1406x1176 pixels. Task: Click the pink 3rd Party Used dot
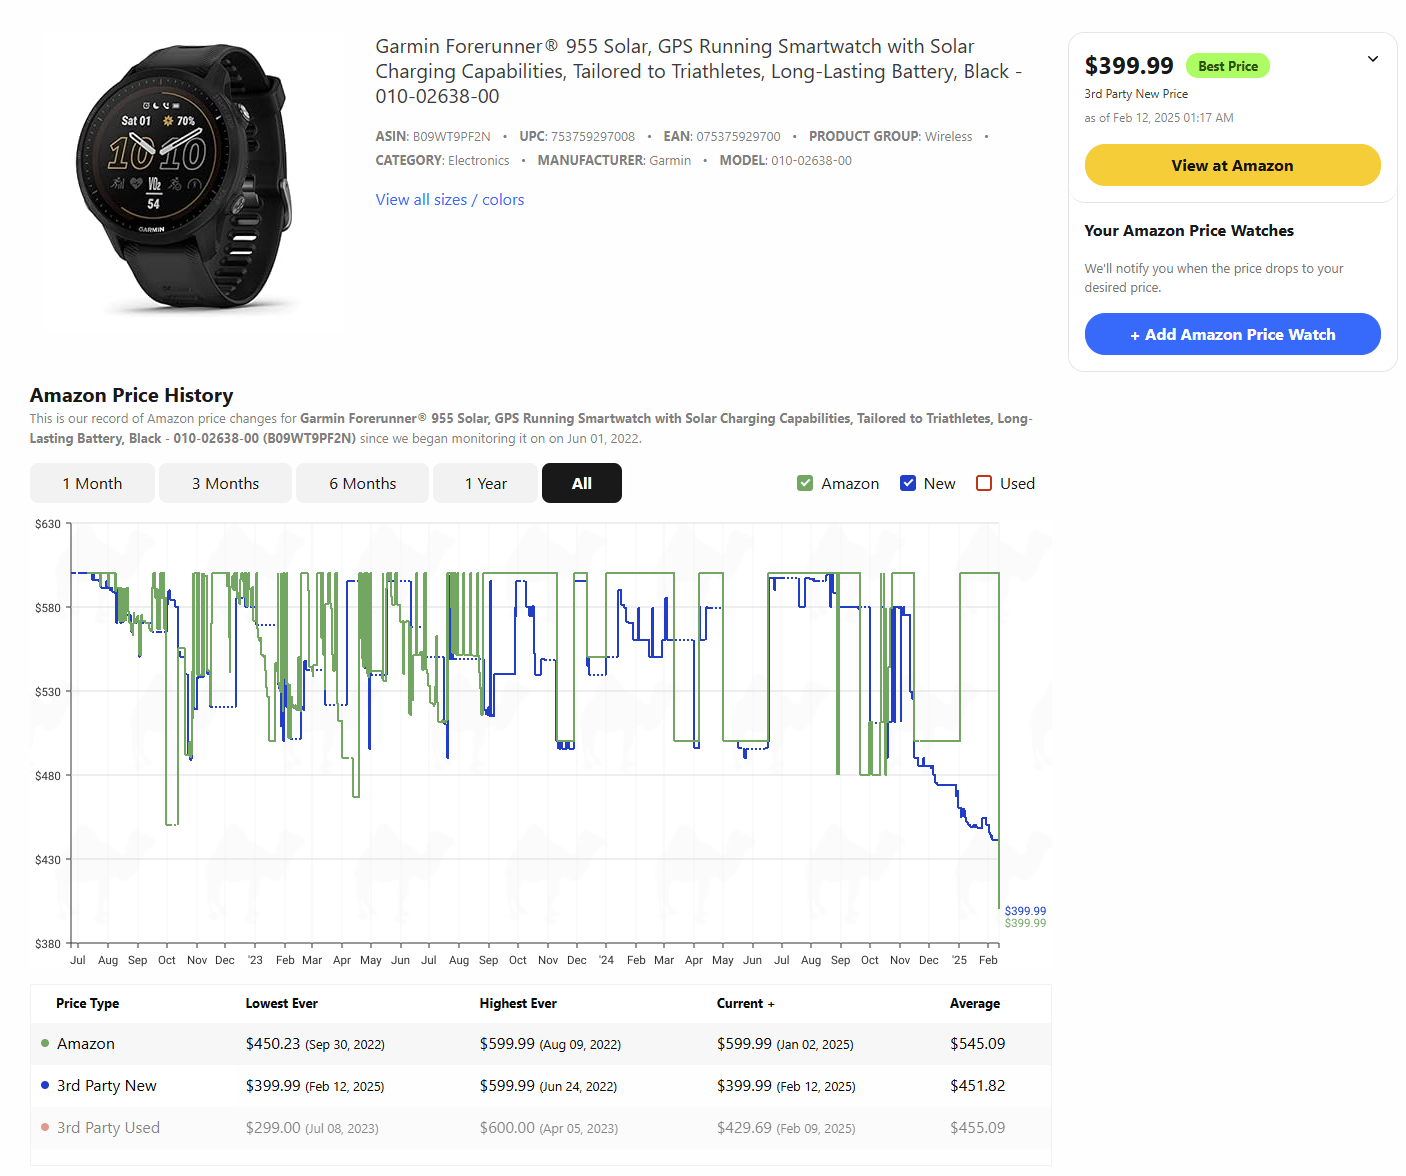click(x=45, y=1127)
